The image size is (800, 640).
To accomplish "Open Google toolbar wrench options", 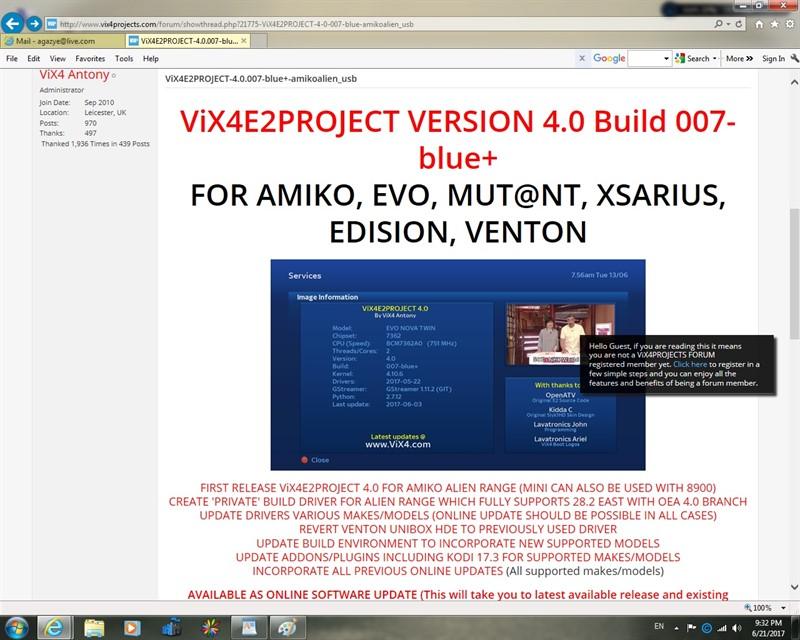I will coord(794,59).
